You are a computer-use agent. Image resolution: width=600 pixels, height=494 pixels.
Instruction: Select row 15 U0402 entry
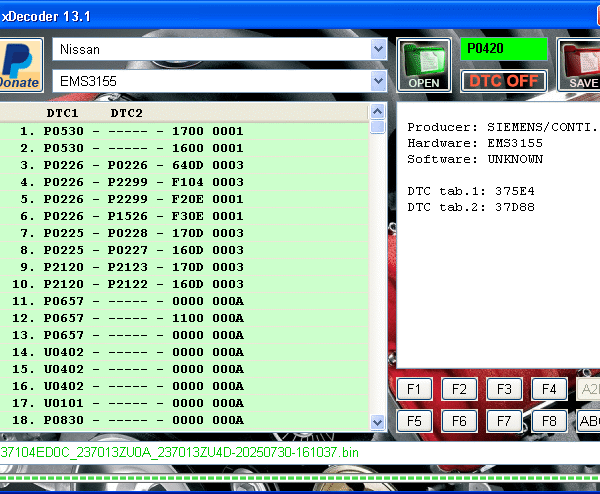[x=184, y=369]
